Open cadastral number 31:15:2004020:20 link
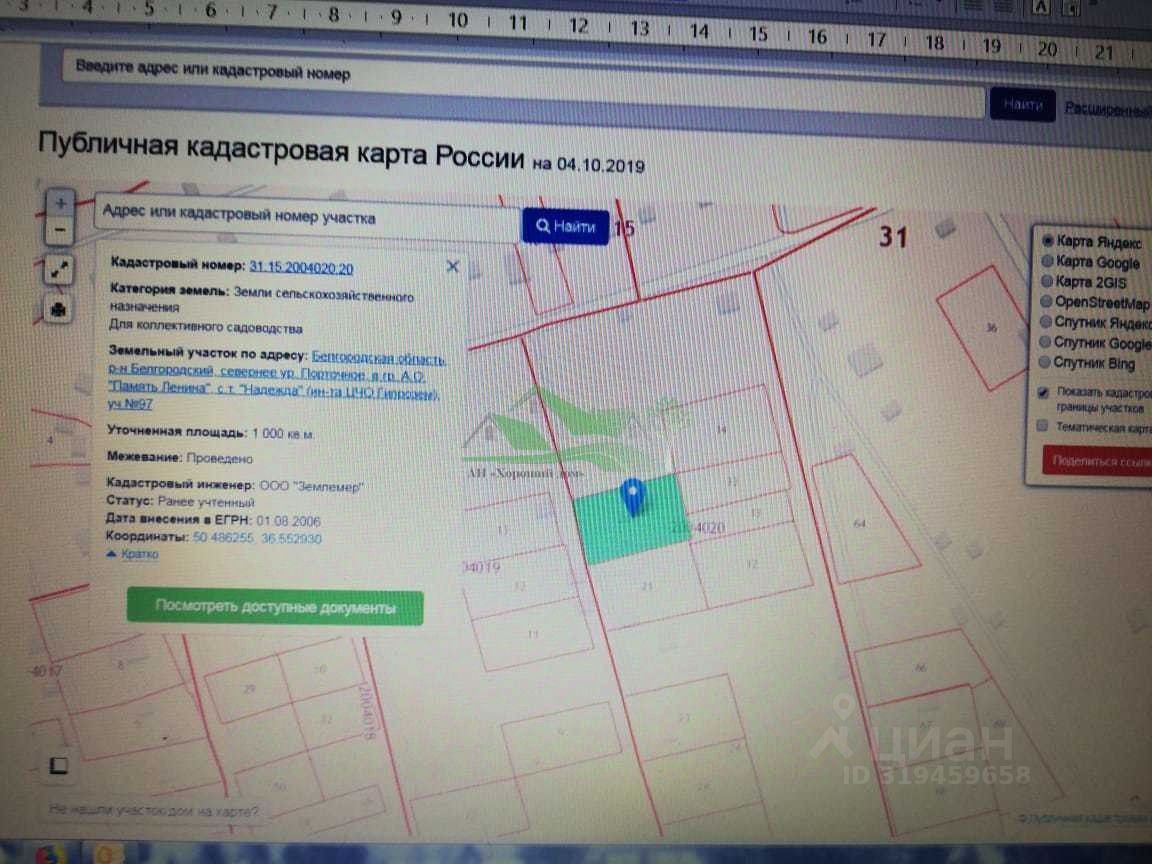Viewport: 1152px width, 864px height. point(301,267)
